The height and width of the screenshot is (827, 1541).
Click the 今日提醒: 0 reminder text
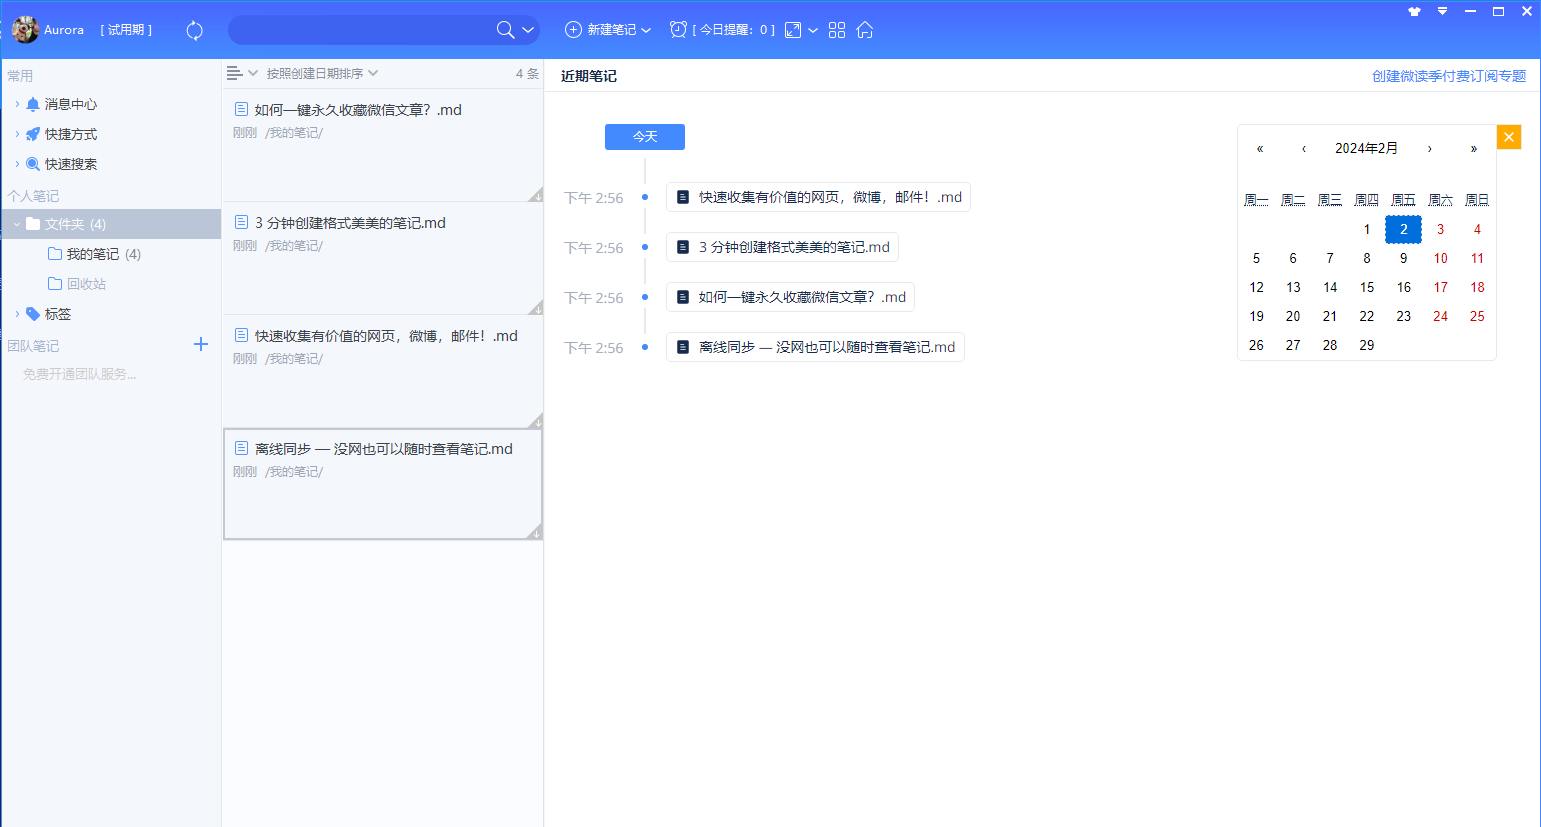coord(734,30)
